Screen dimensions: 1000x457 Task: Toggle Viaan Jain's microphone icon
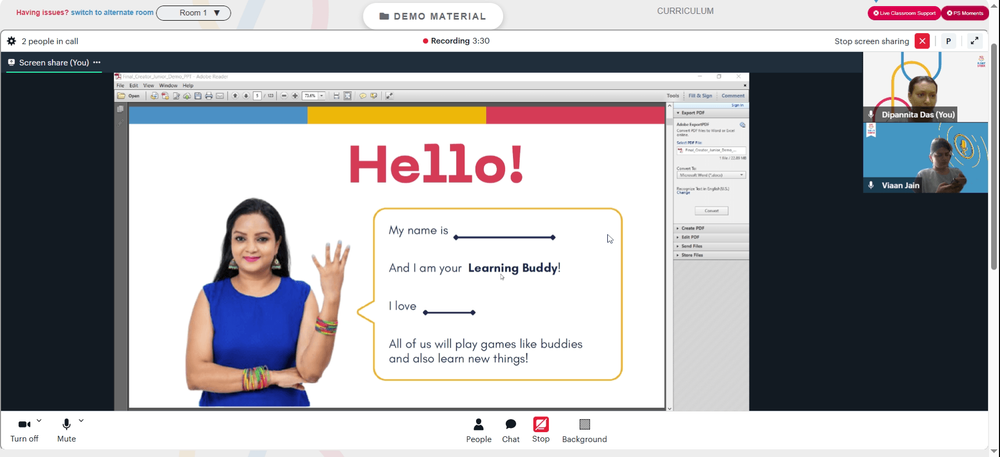pos(871,185)
